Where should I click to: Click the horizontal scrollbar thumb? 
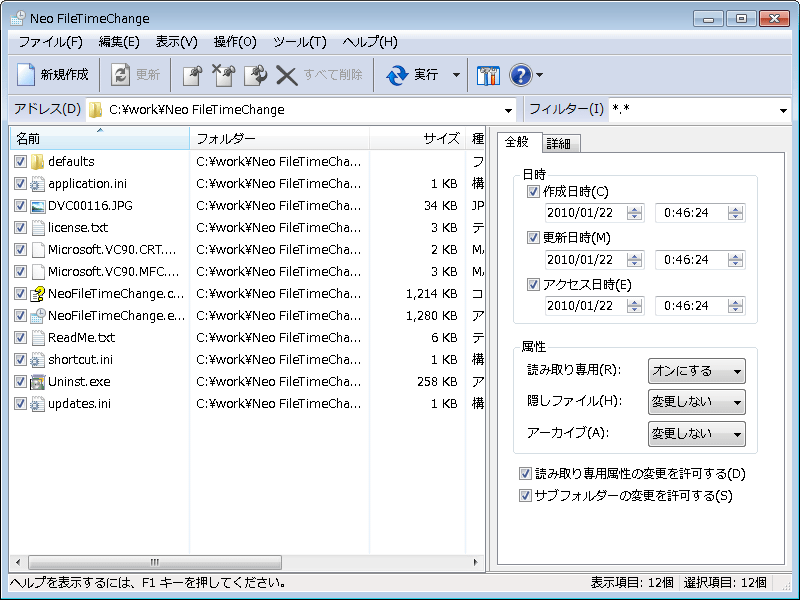[155, 562]
